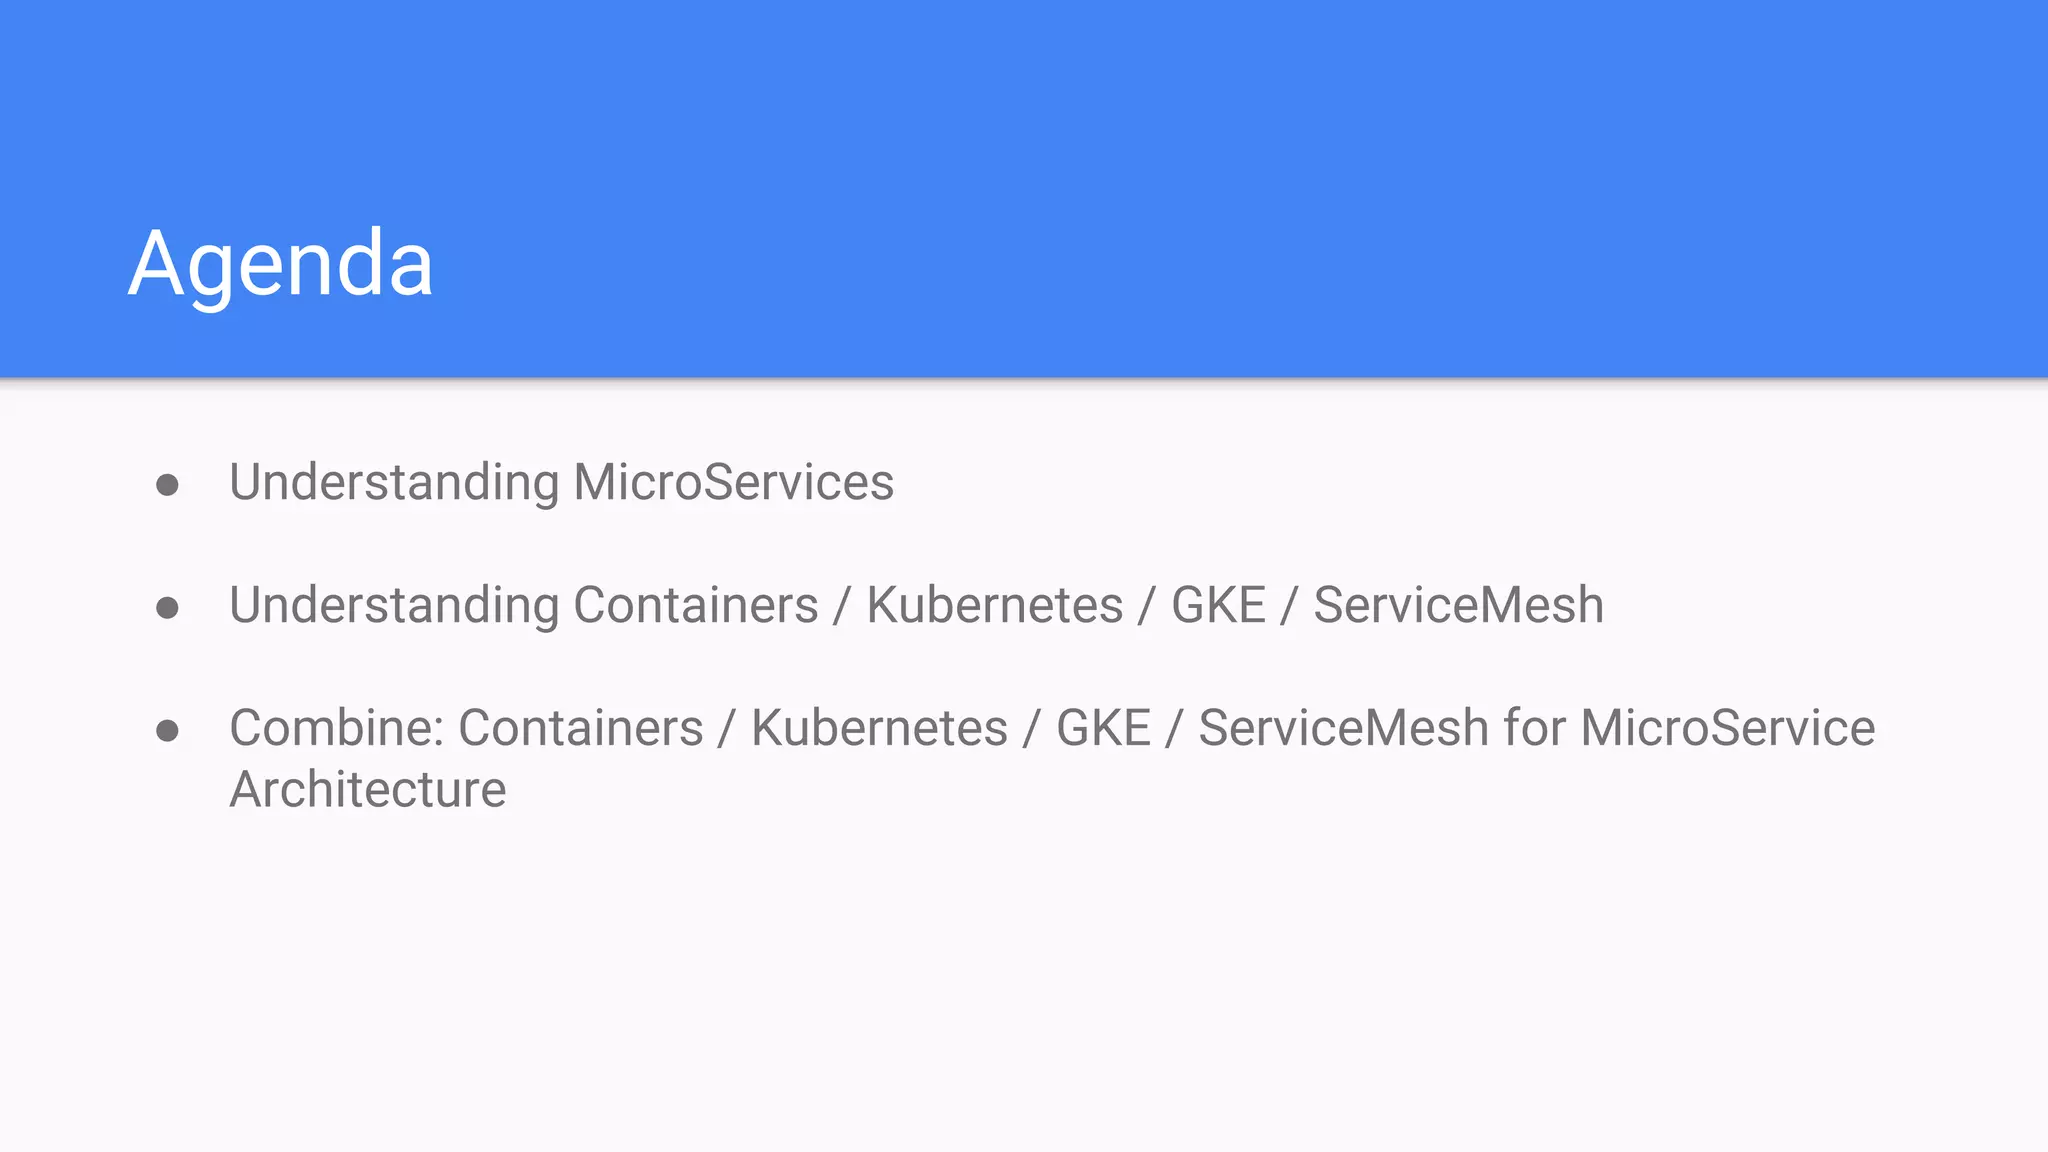Click the word Architecture on the last line
The height and width of the screenshot is (1152, 2048).
[368, 790]
